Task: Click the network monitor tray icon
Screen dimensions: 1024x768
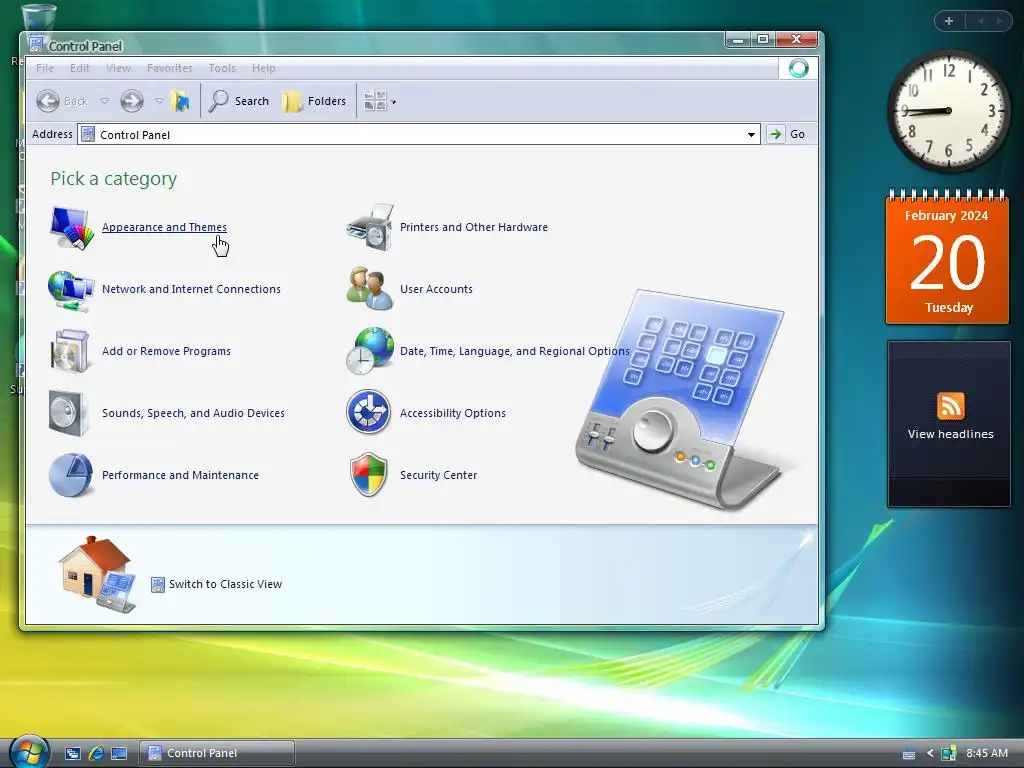Action: point(949,754)
